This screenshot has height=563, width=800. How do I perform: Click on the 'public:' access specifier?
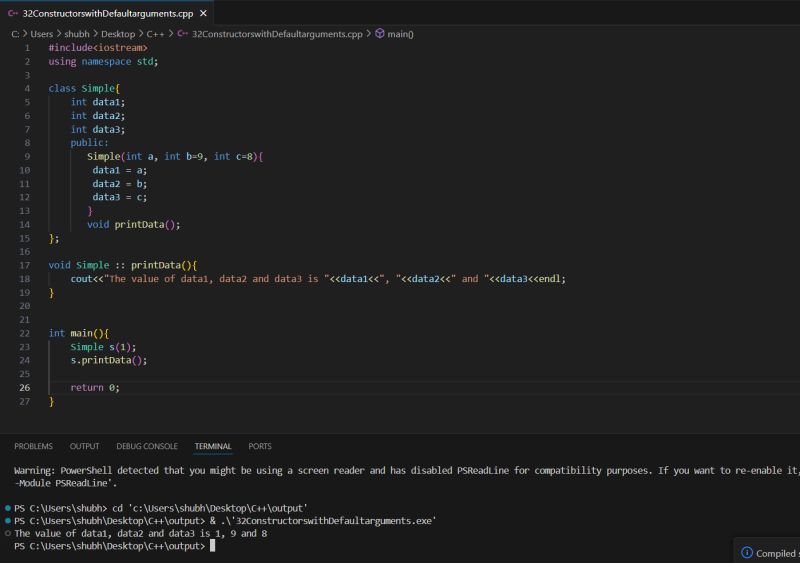[x=89, y=142]
